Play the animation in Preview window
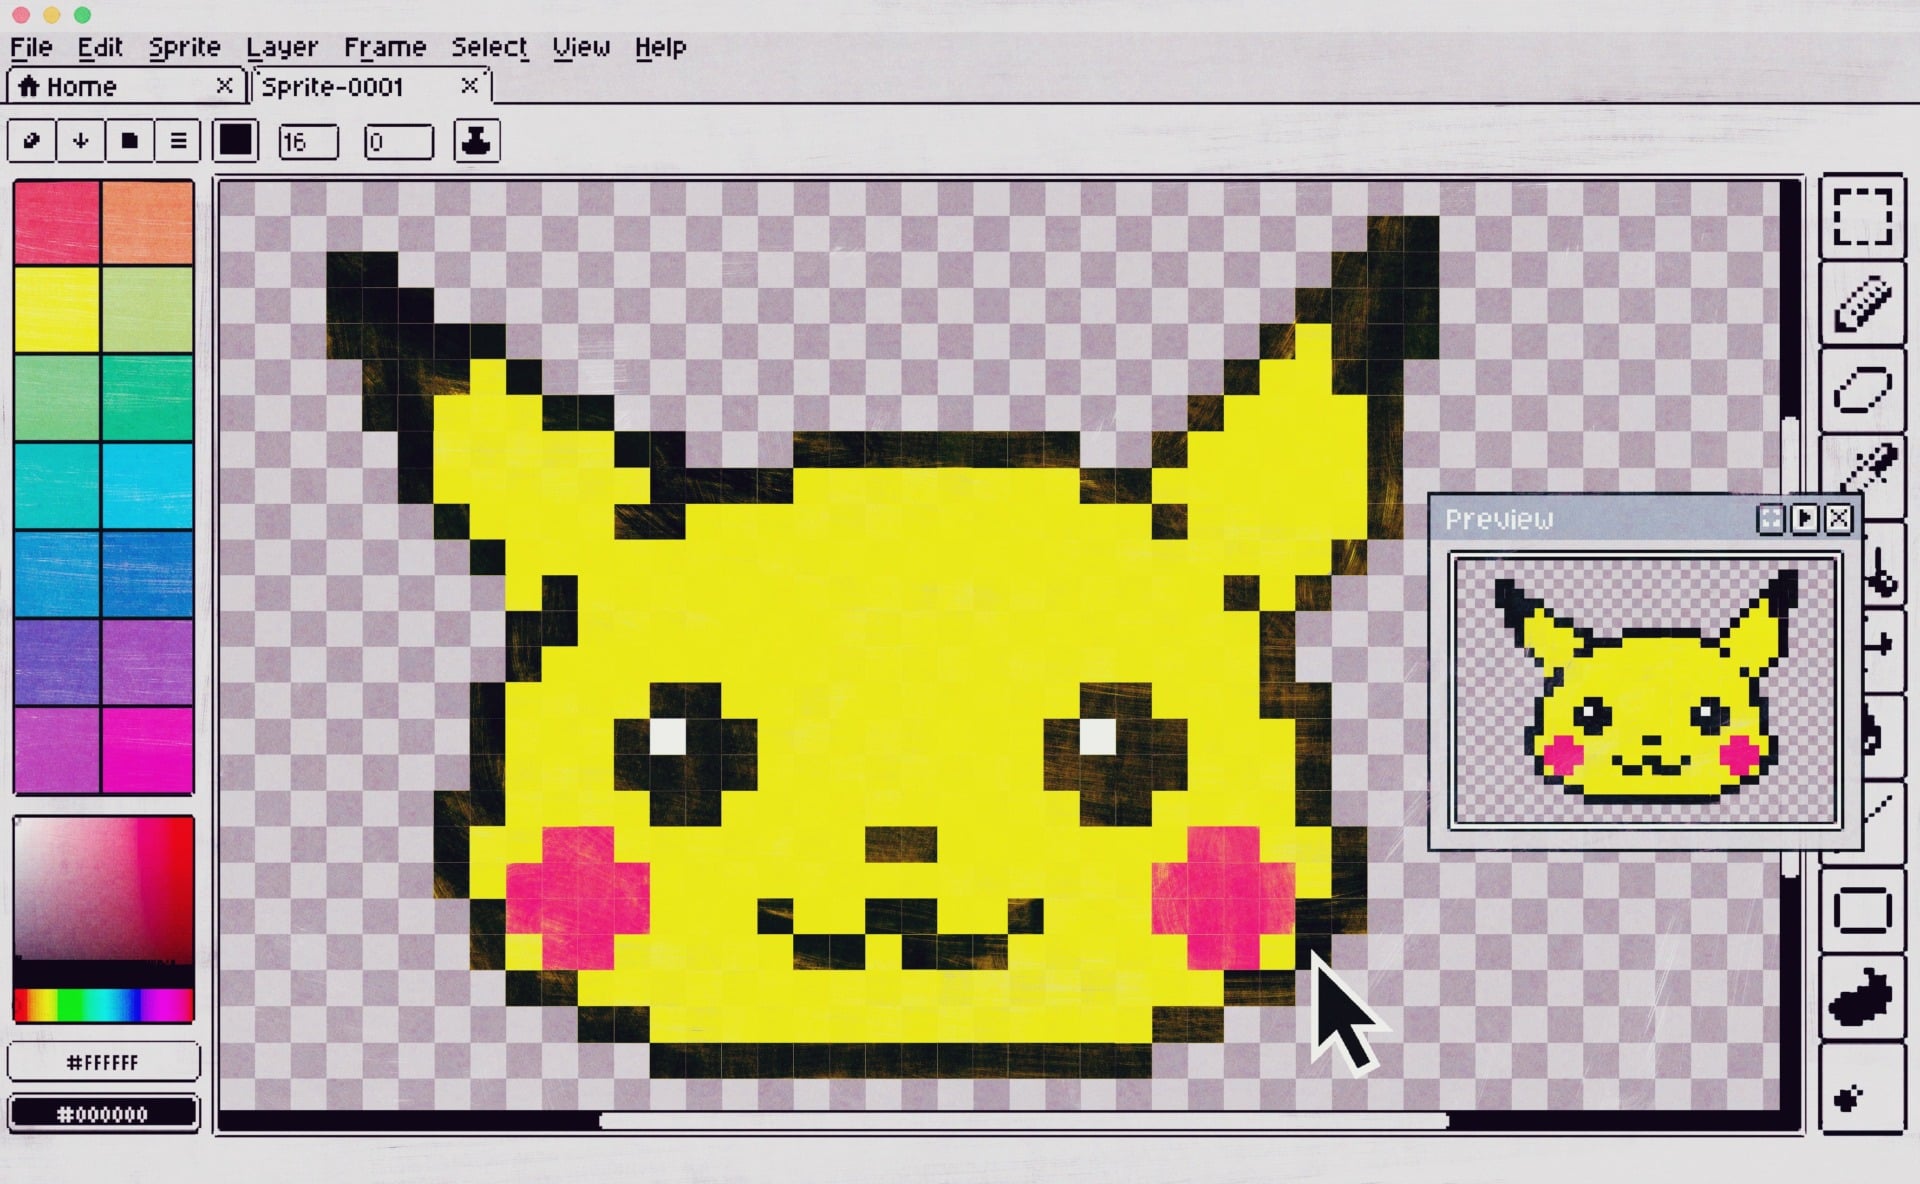1920x1184 pixels. coord(1805,518)
